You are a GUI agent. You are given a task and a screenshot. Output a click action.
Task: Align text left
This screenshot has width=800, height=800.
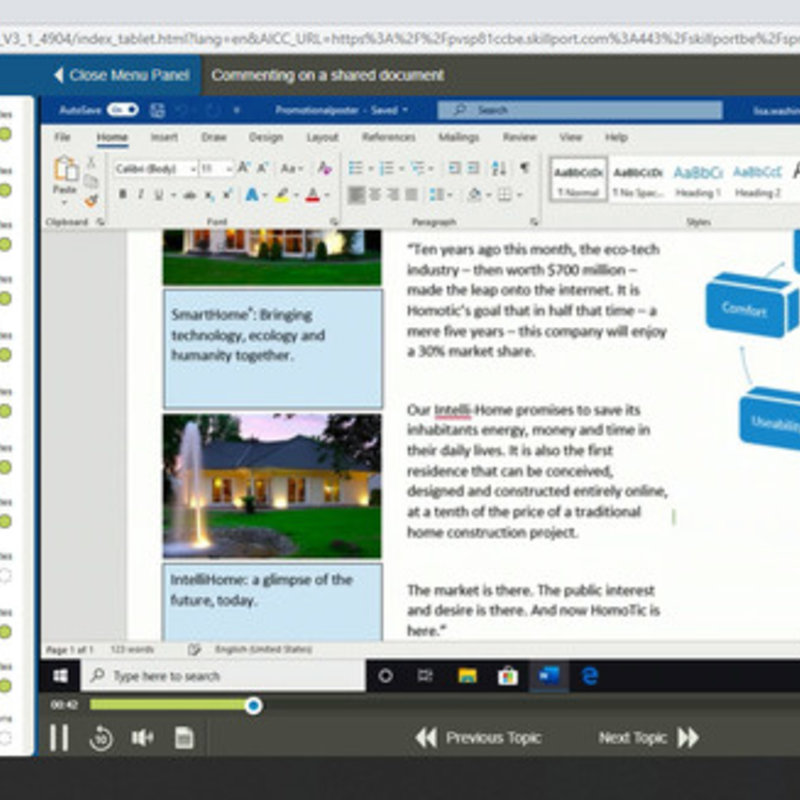(356, 194)
